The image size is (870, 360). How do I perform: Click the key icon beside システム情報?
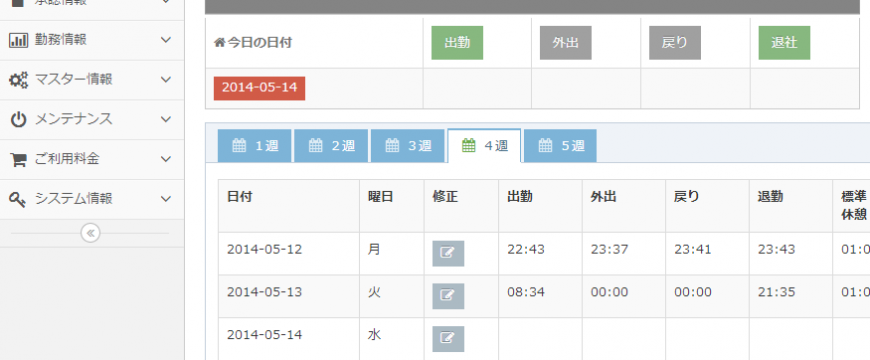click(x=18, y=199)
